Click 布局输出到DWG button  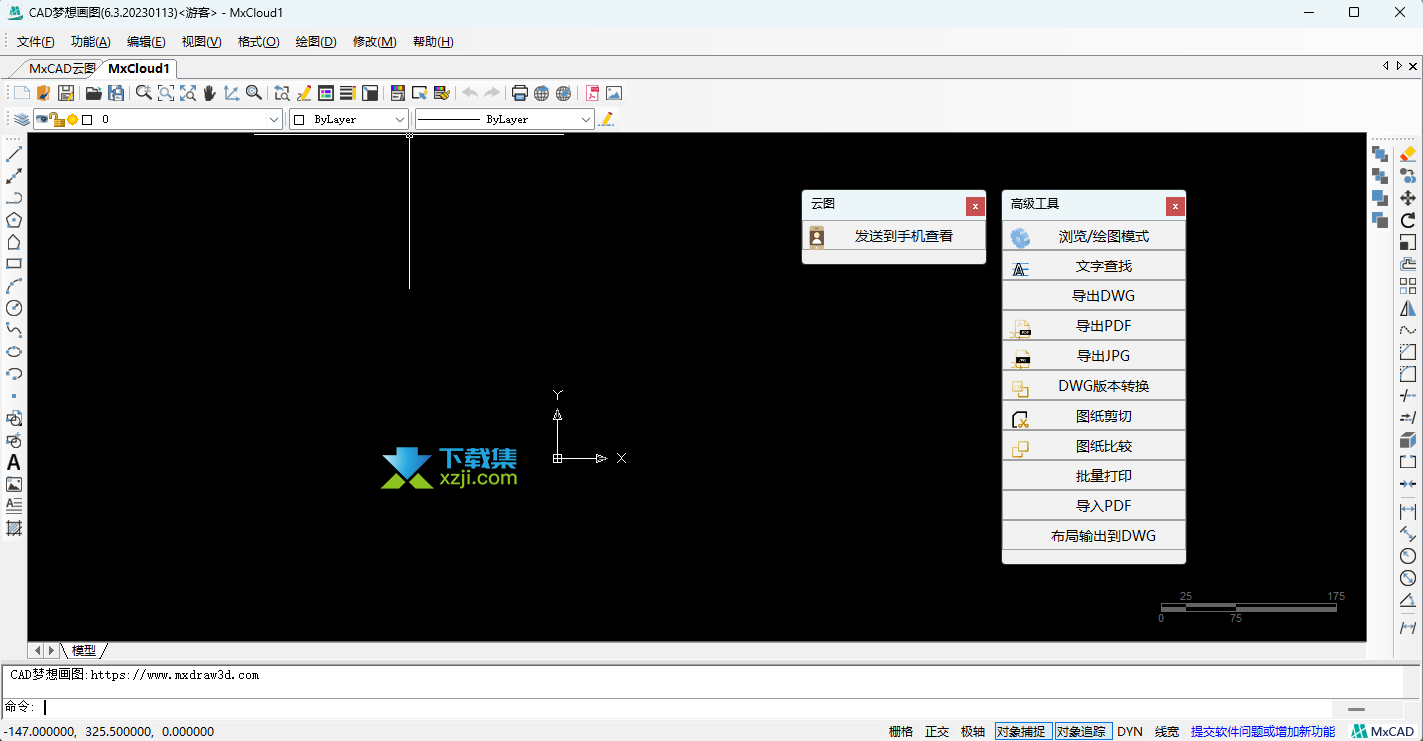pyautogui.click(x=1094, y=536)
